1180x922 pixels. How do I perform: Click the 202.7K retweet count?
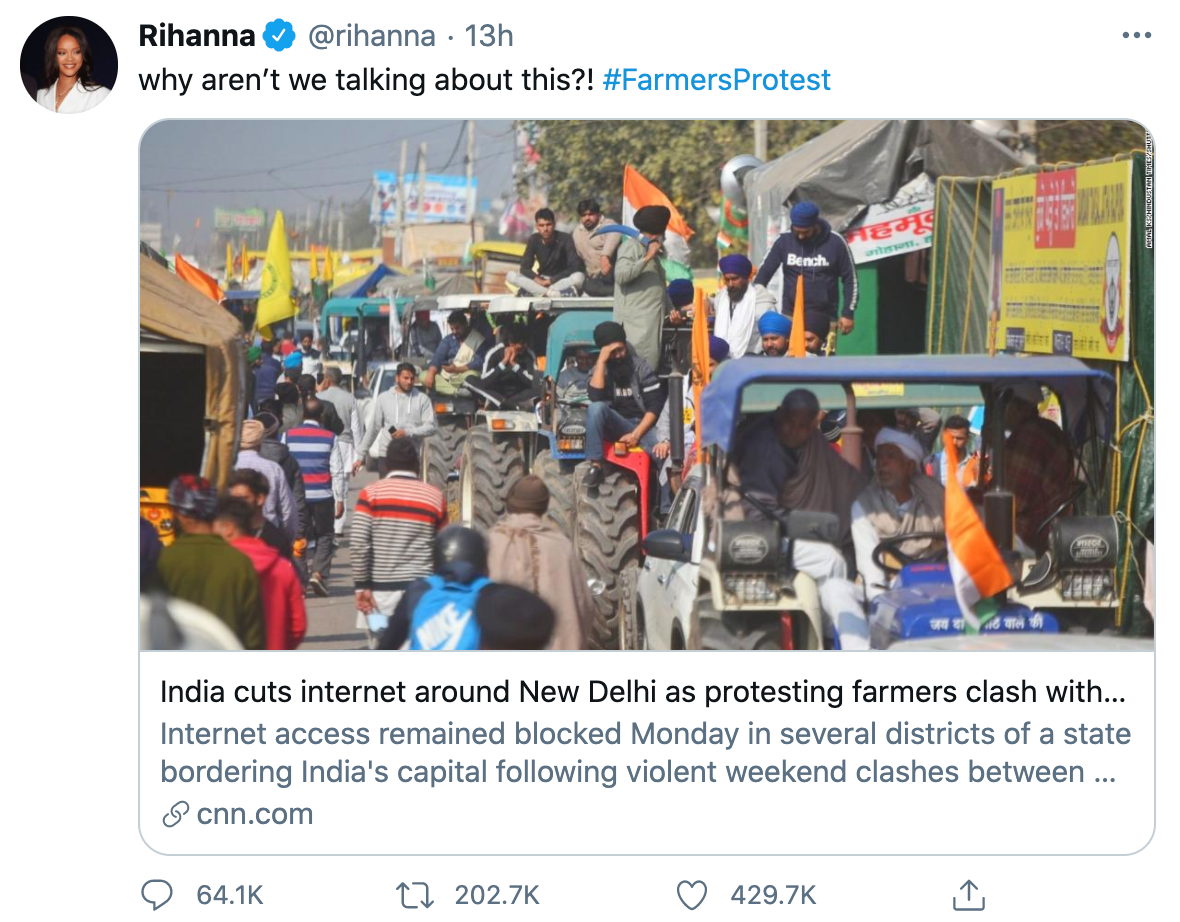[497, 894]
